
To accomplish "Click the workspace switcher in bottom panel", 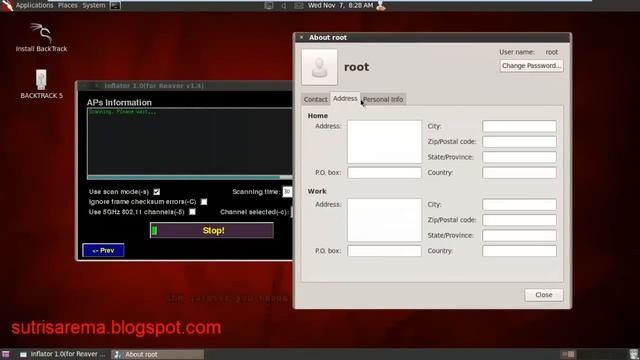I will (568, 354).
